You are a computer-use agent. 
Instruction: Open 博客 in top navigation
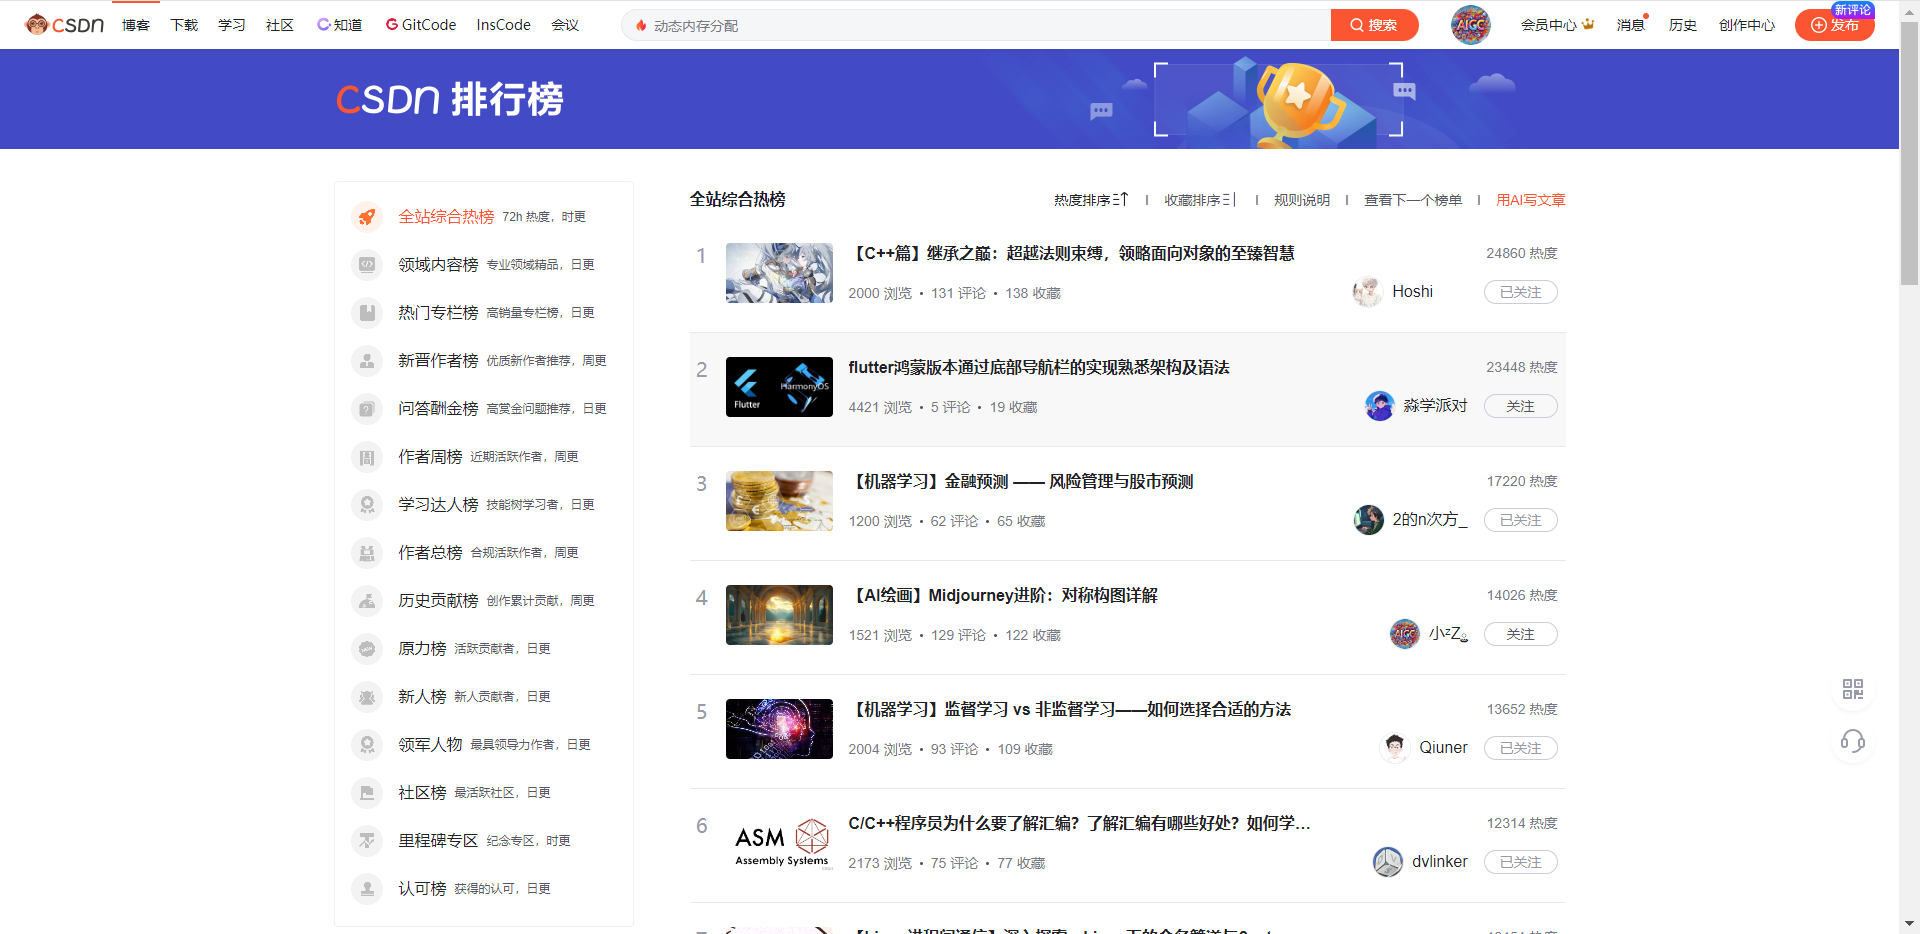136,25
